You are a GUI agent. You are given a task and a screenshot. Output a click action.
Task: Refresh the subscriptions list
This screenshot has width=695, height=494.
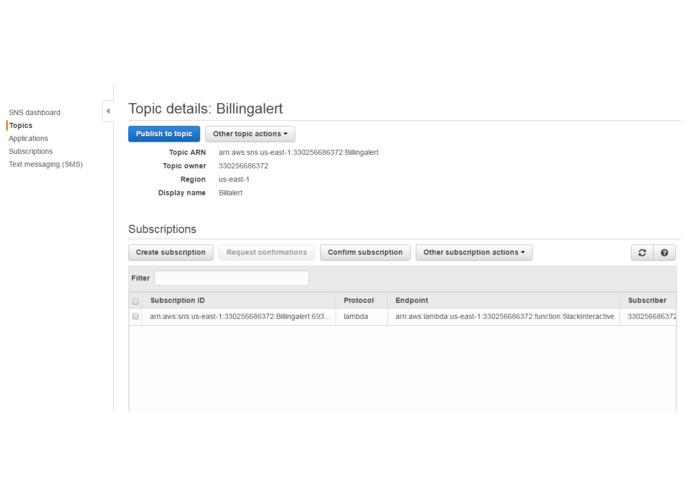click(x=642, y=253)
